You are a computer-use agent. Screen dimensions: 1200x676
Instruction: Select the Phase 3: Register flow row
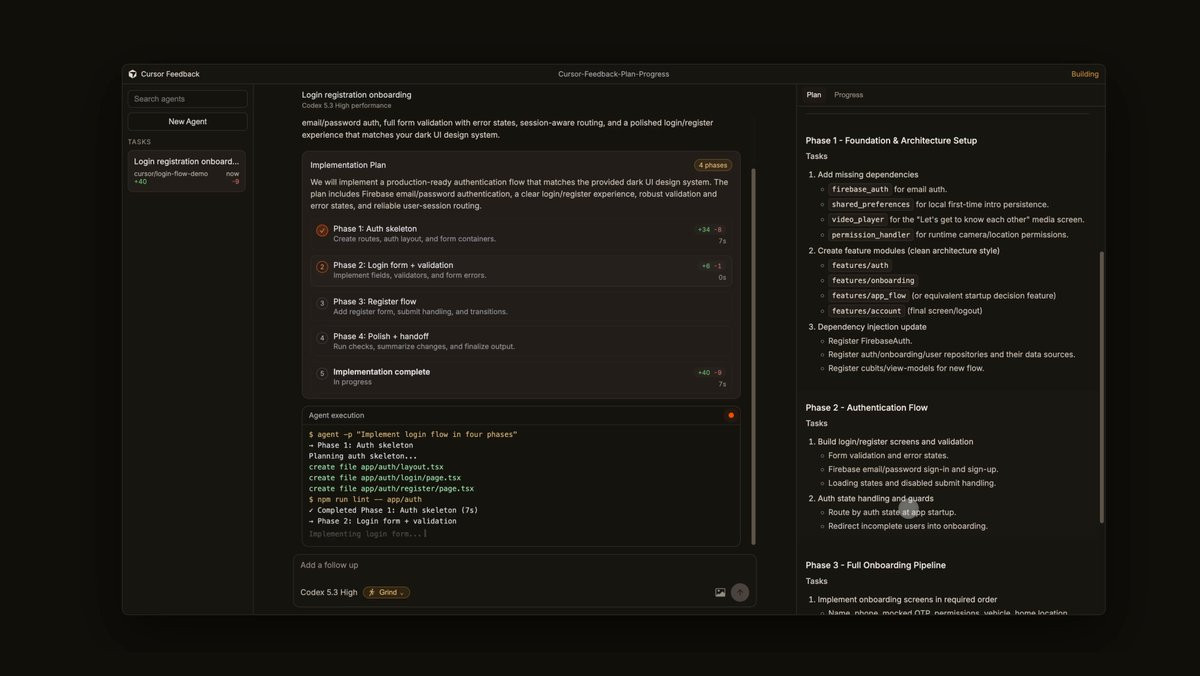521,306
